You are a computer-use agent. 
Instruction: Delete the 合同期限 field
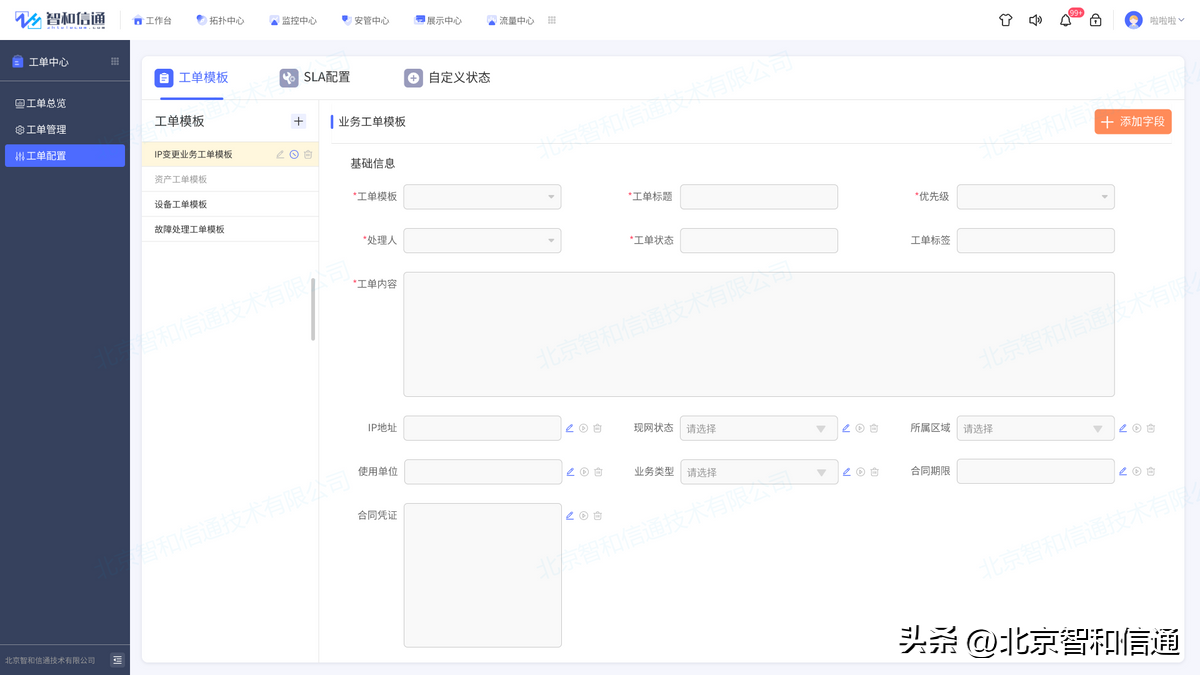click(x=1151, y=471)
